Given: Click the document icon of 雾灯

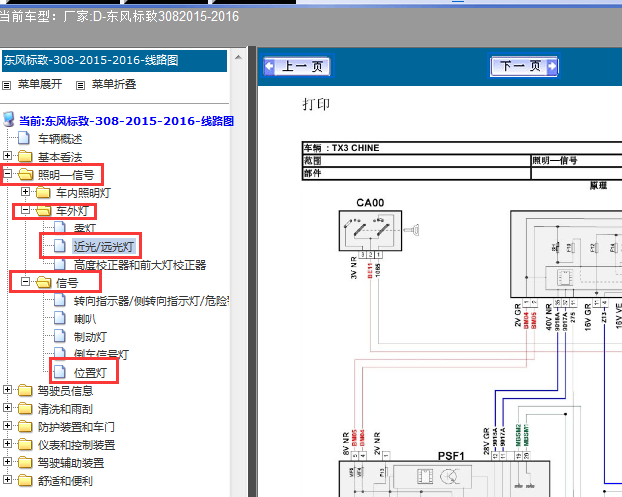Looking at the screenshot, I should tap(60, 228).
